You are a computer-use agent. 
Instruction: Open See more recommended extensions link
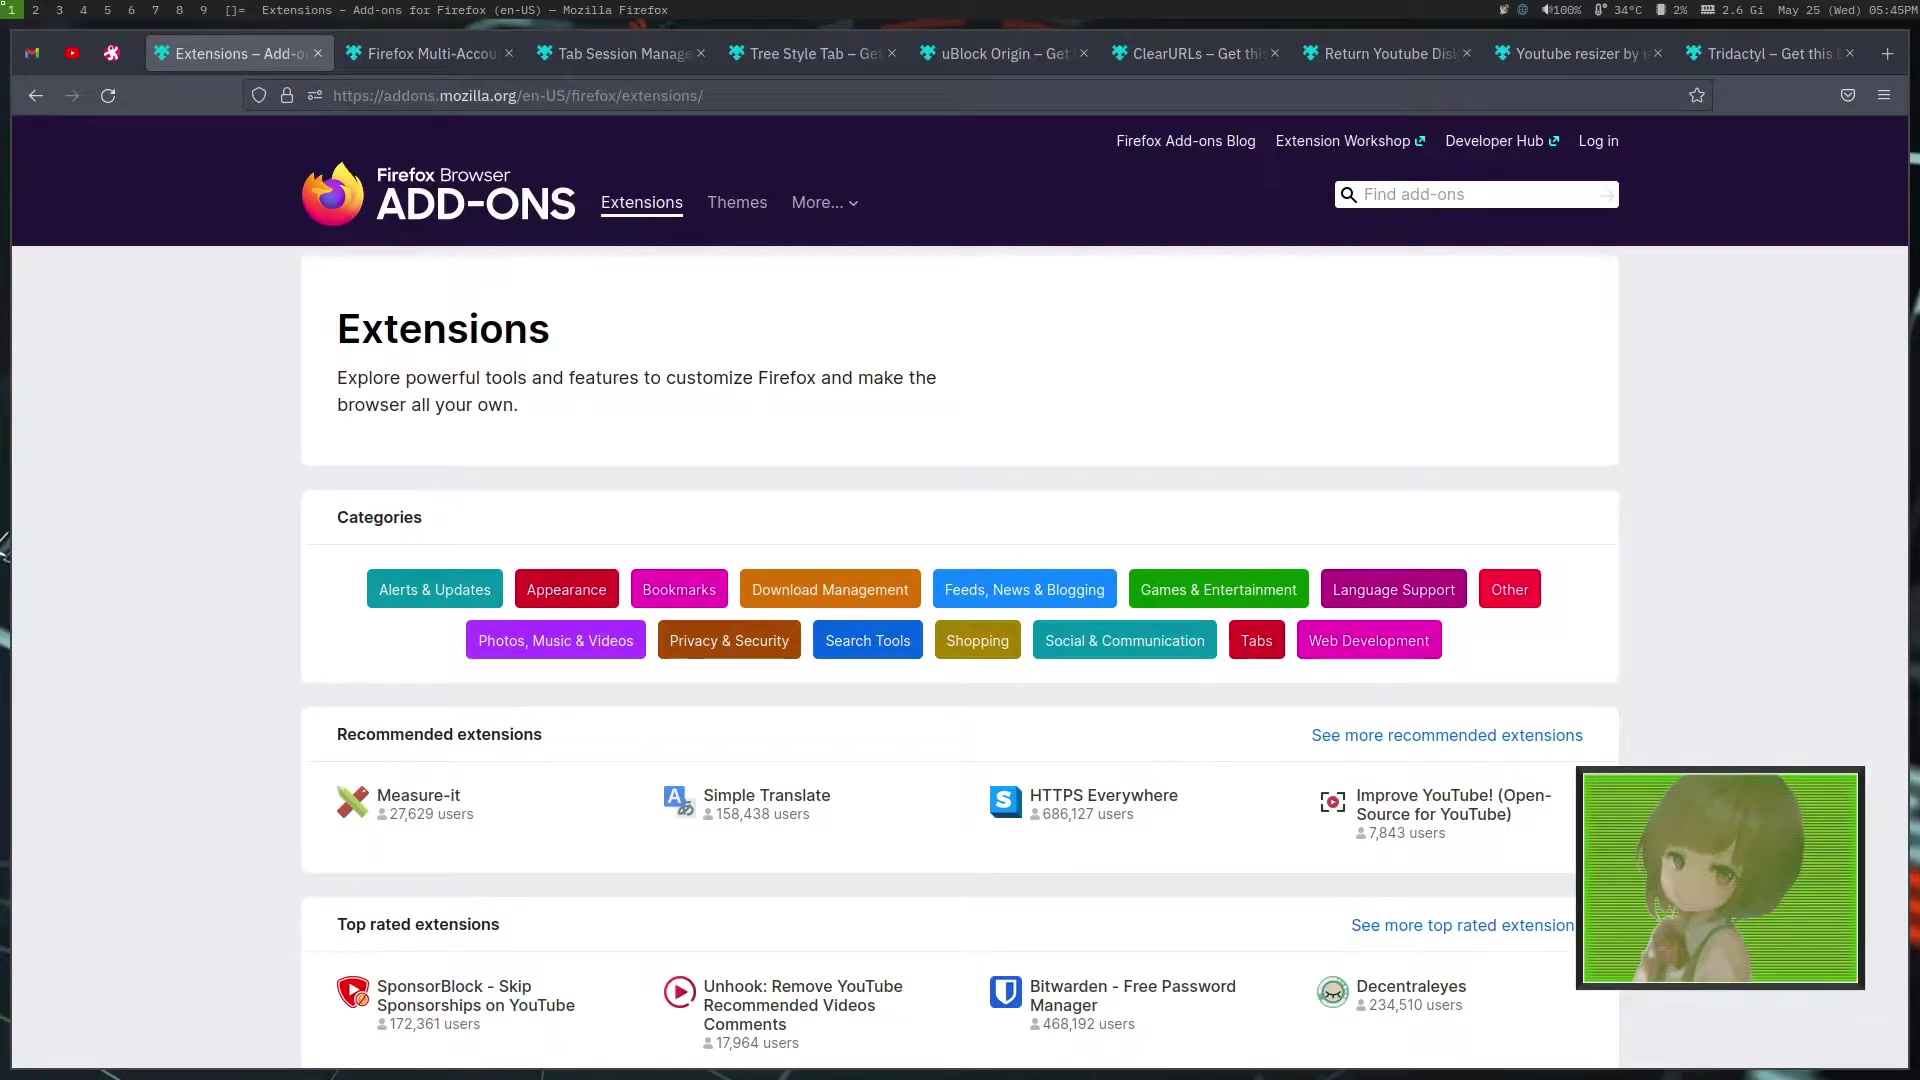tap(1446, 736)
